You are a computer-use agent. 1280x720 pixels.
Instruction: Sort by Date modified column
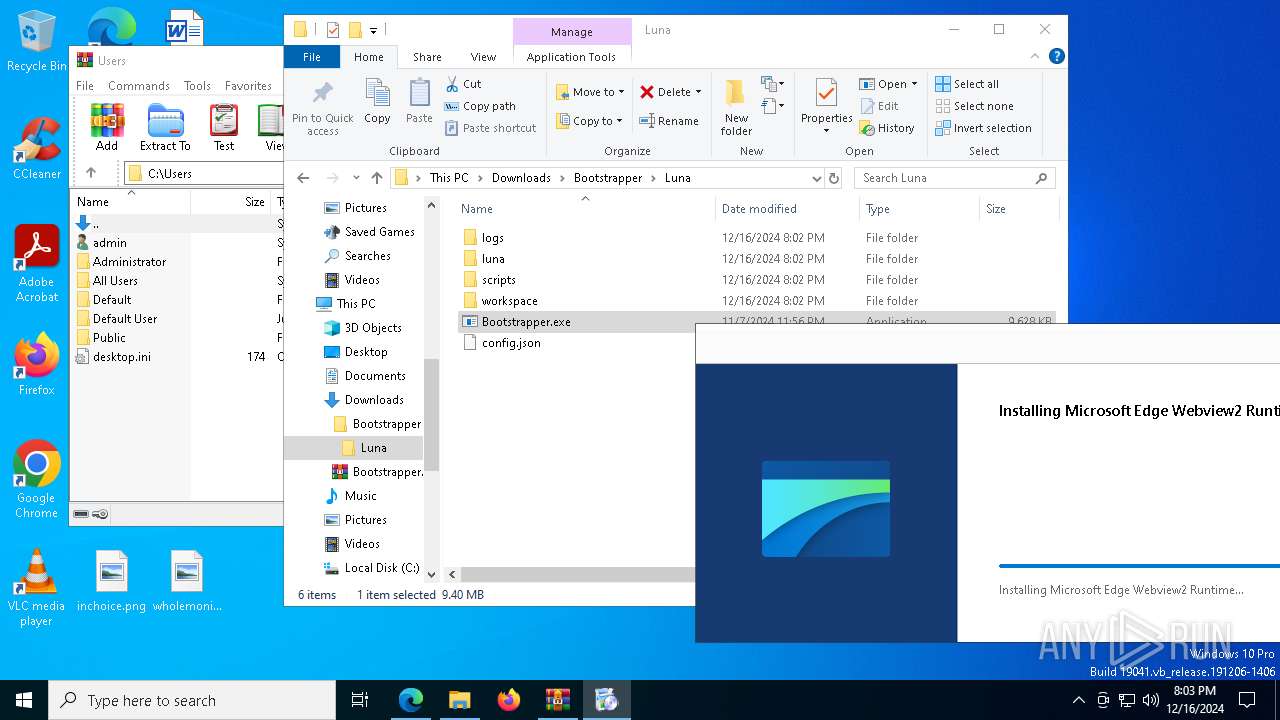[x=759, y=209]
